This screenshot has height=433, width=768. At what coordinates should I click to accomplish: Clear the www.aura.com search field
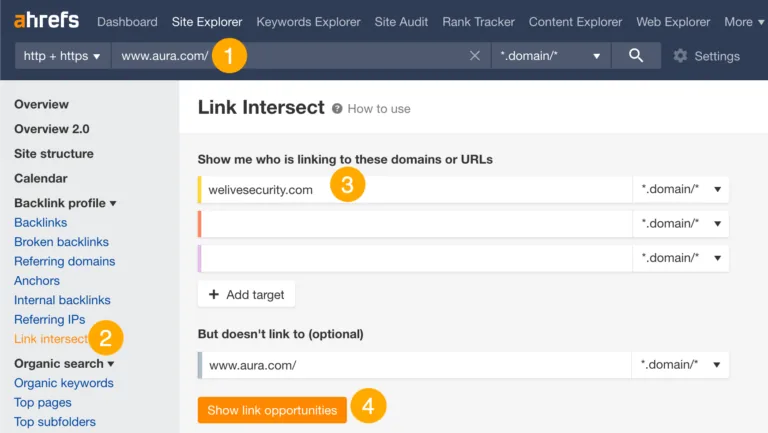click(x=475, y=56)
